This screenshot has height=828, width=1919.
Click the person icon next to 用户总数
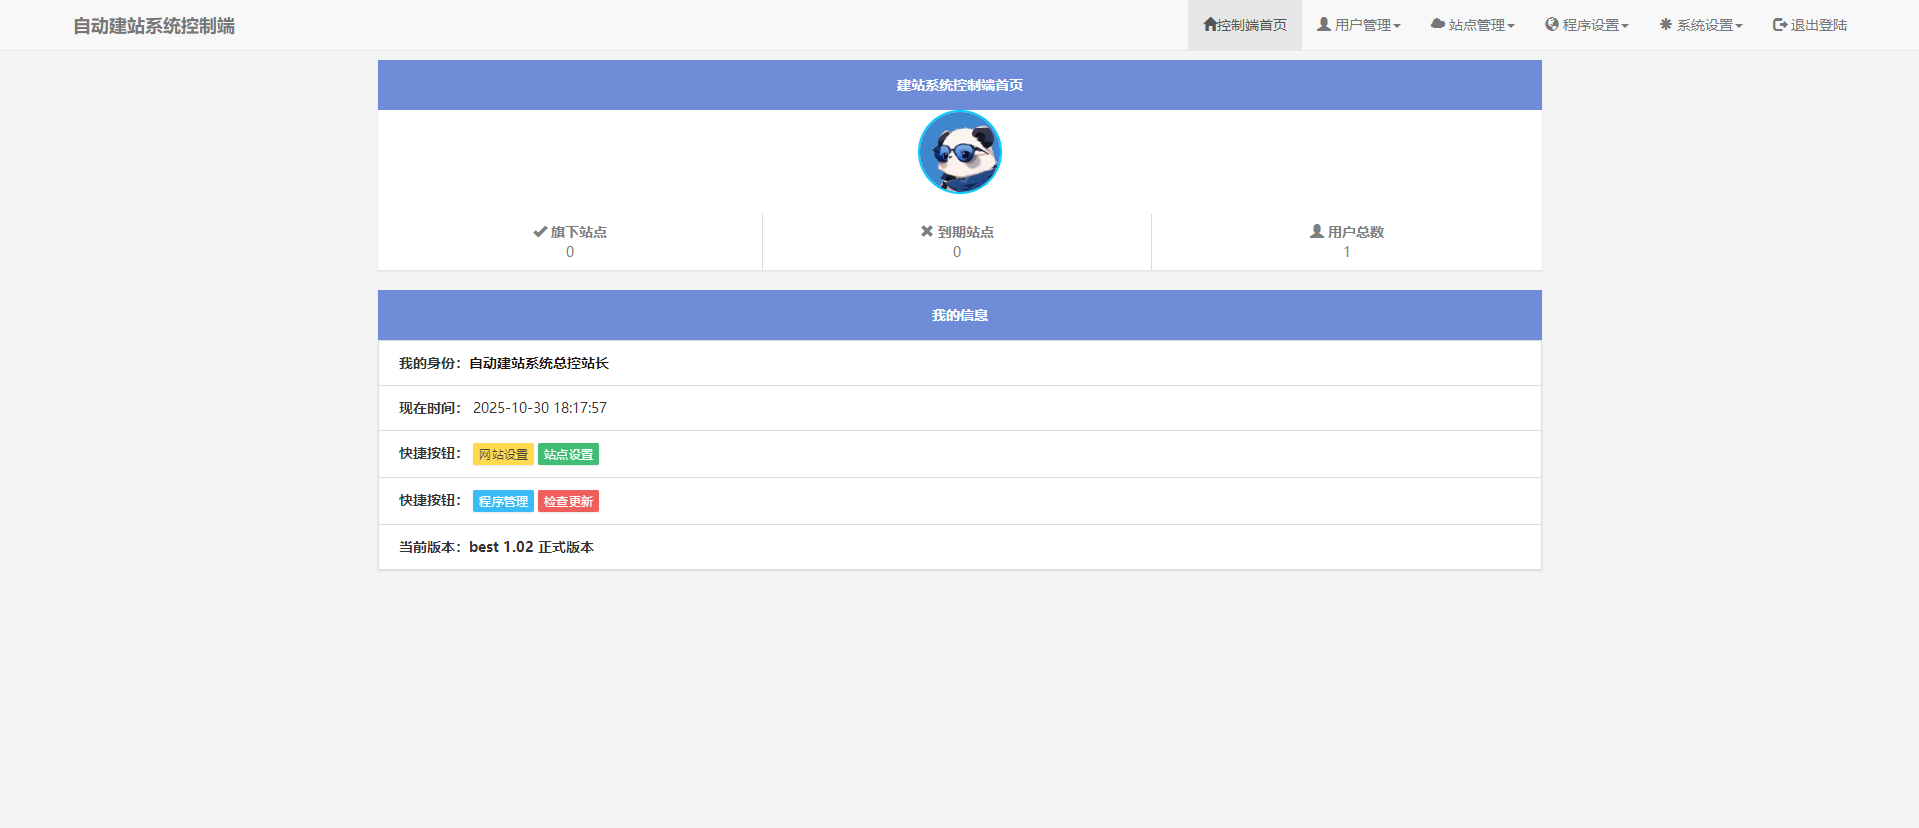pyautogui.click(x=1317, y=231)
